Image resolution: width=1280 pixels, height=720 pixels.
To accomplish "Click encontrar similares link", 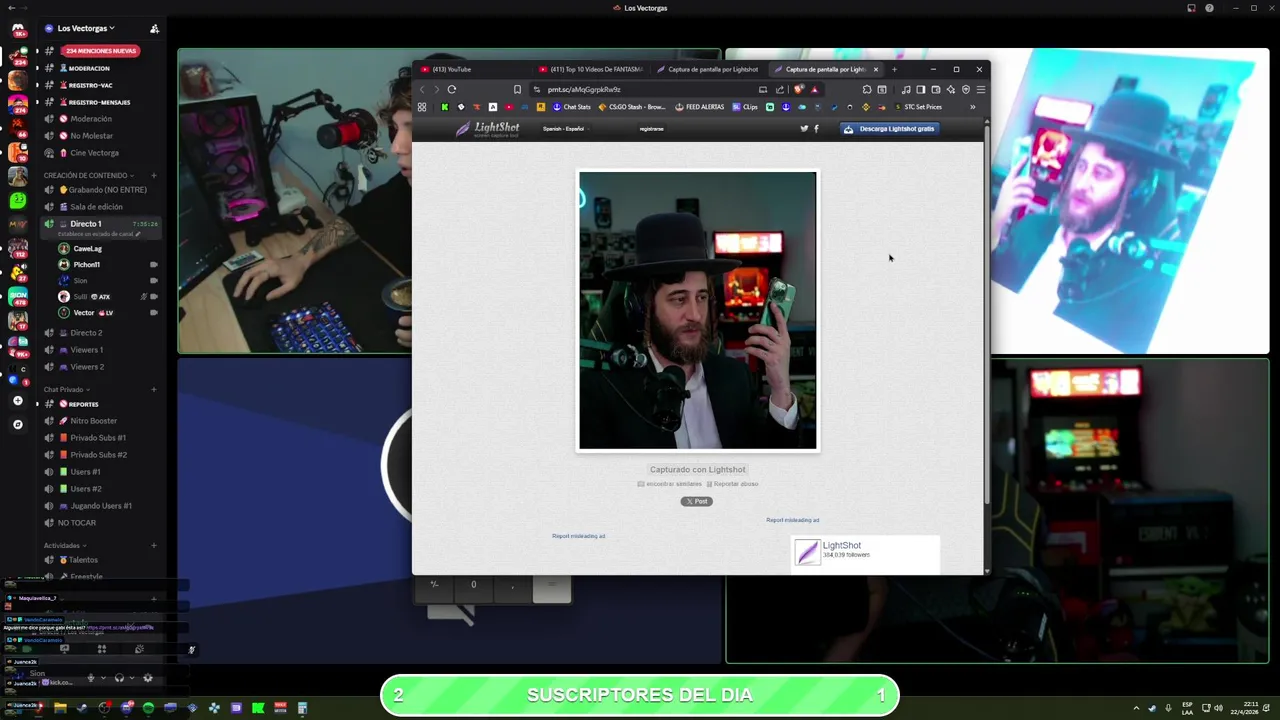I will tap(670, 484).
